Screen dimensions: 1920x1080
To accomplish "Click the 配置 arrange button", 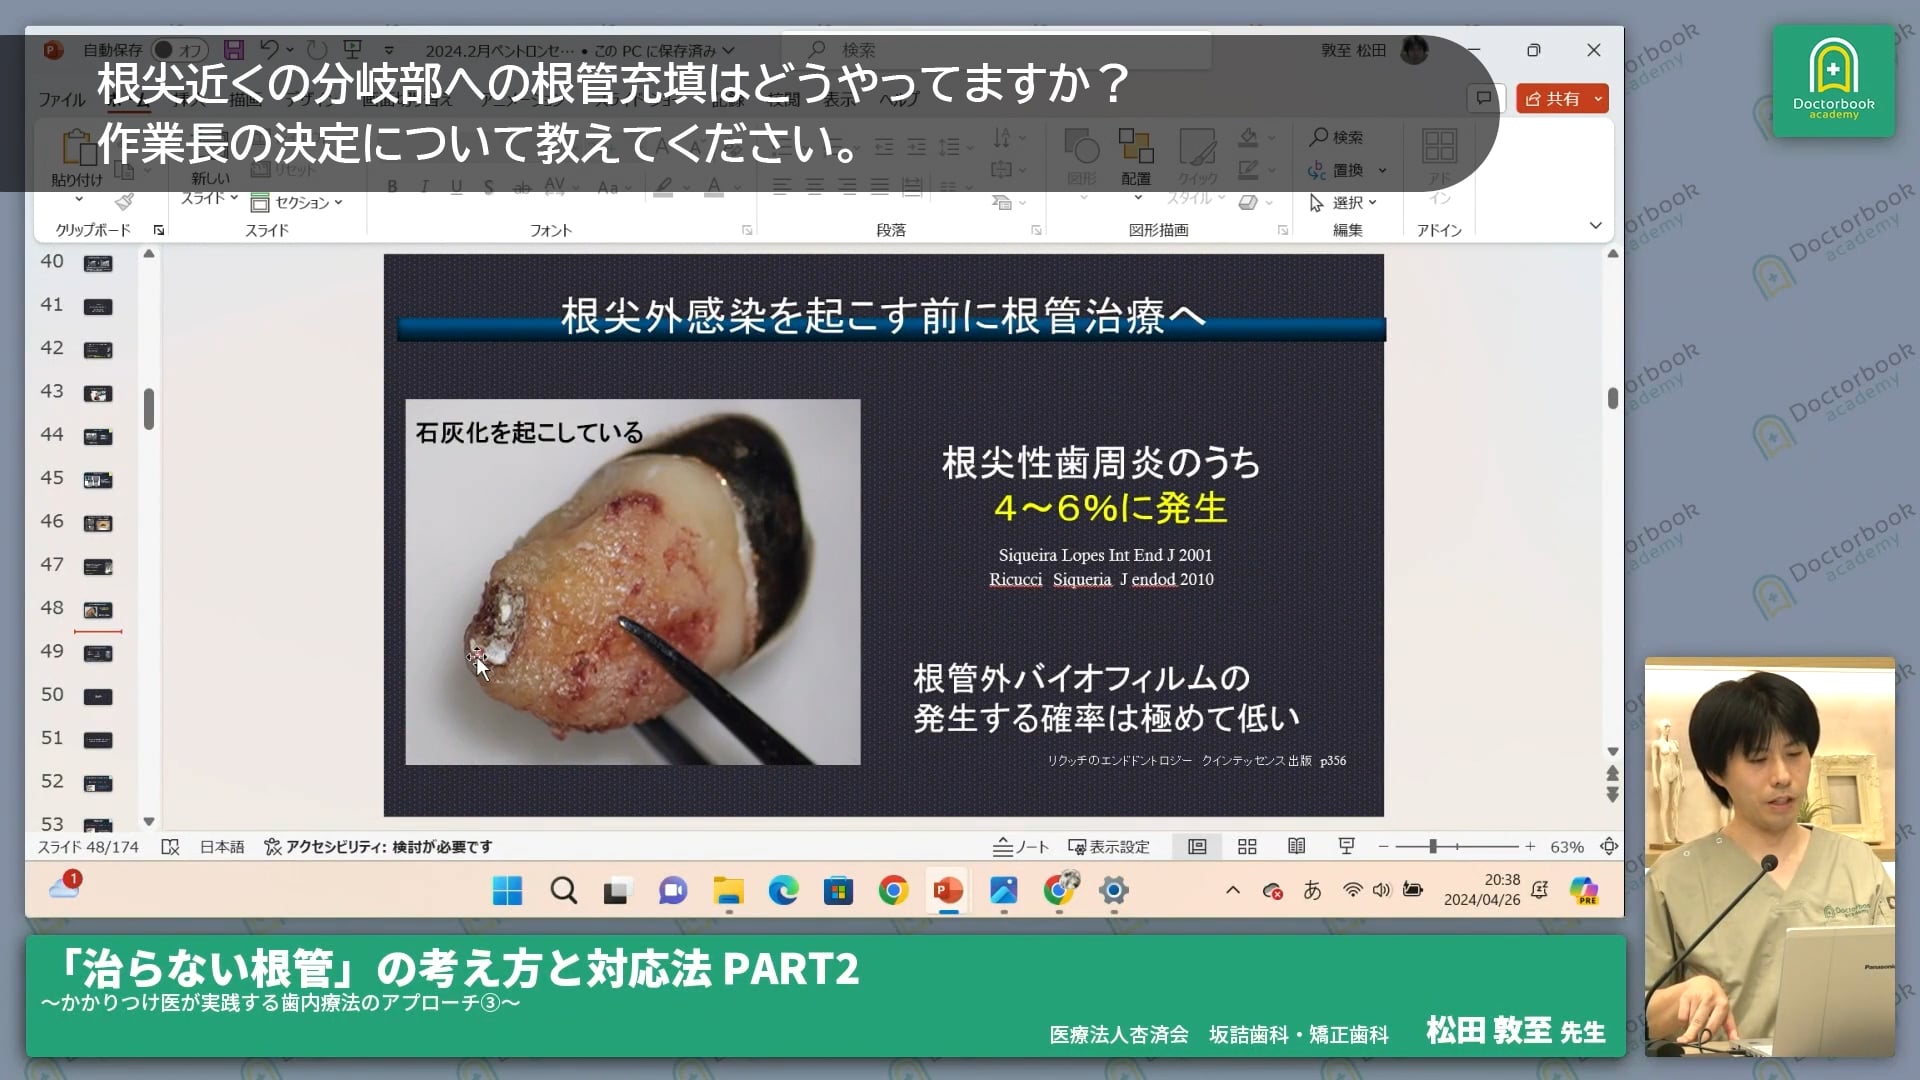I will pos(1136,157).
